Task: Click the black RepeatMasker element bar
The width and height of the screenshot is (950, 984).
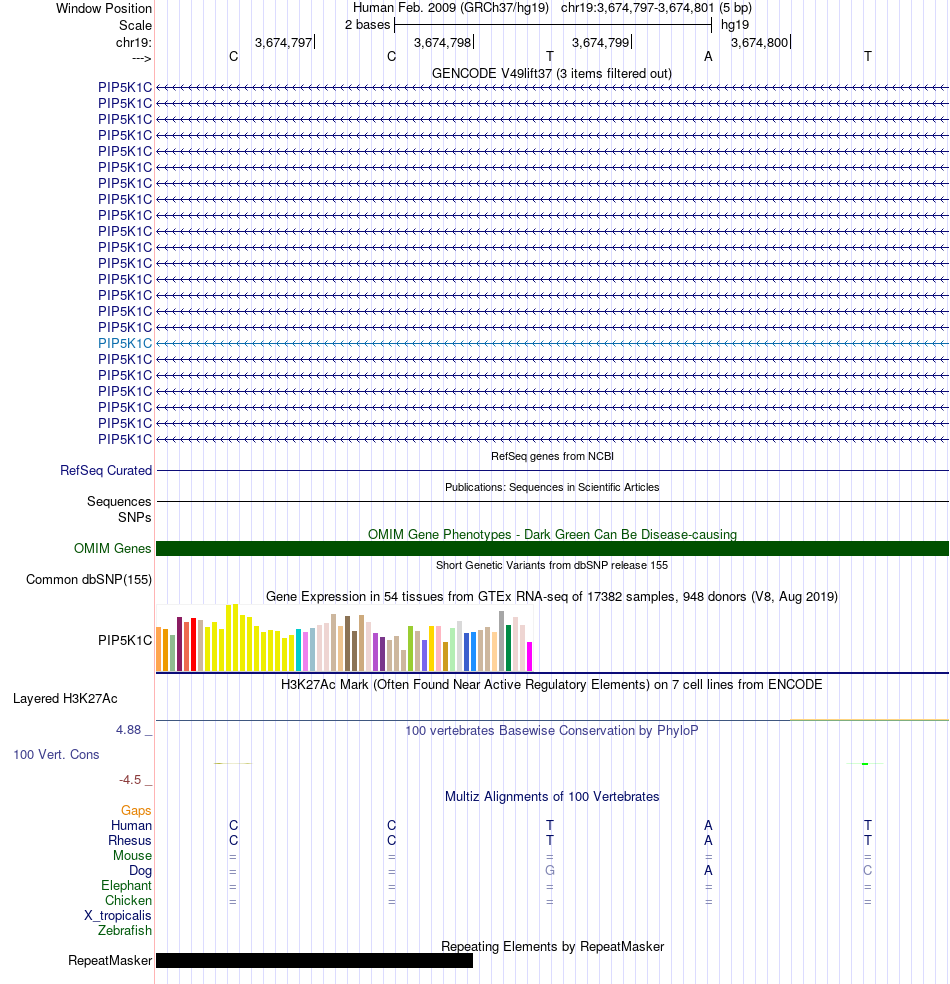Action: tap(314, 961)
